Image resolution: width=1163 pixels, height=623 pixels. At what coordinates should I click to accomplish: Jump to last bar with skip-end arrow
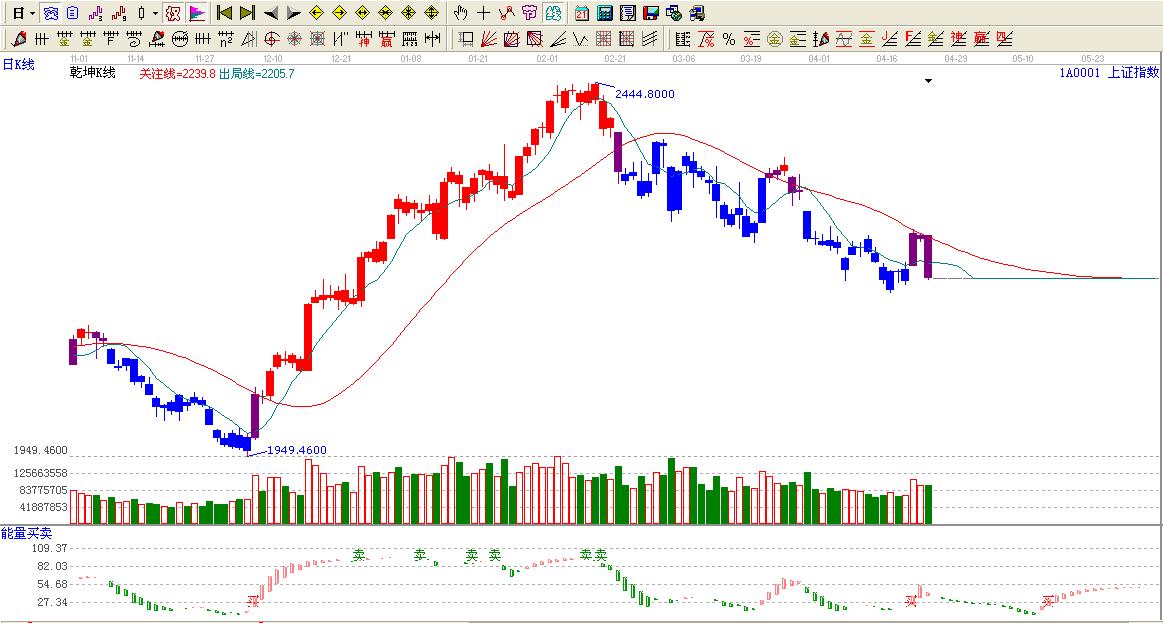tap(247, 13)
